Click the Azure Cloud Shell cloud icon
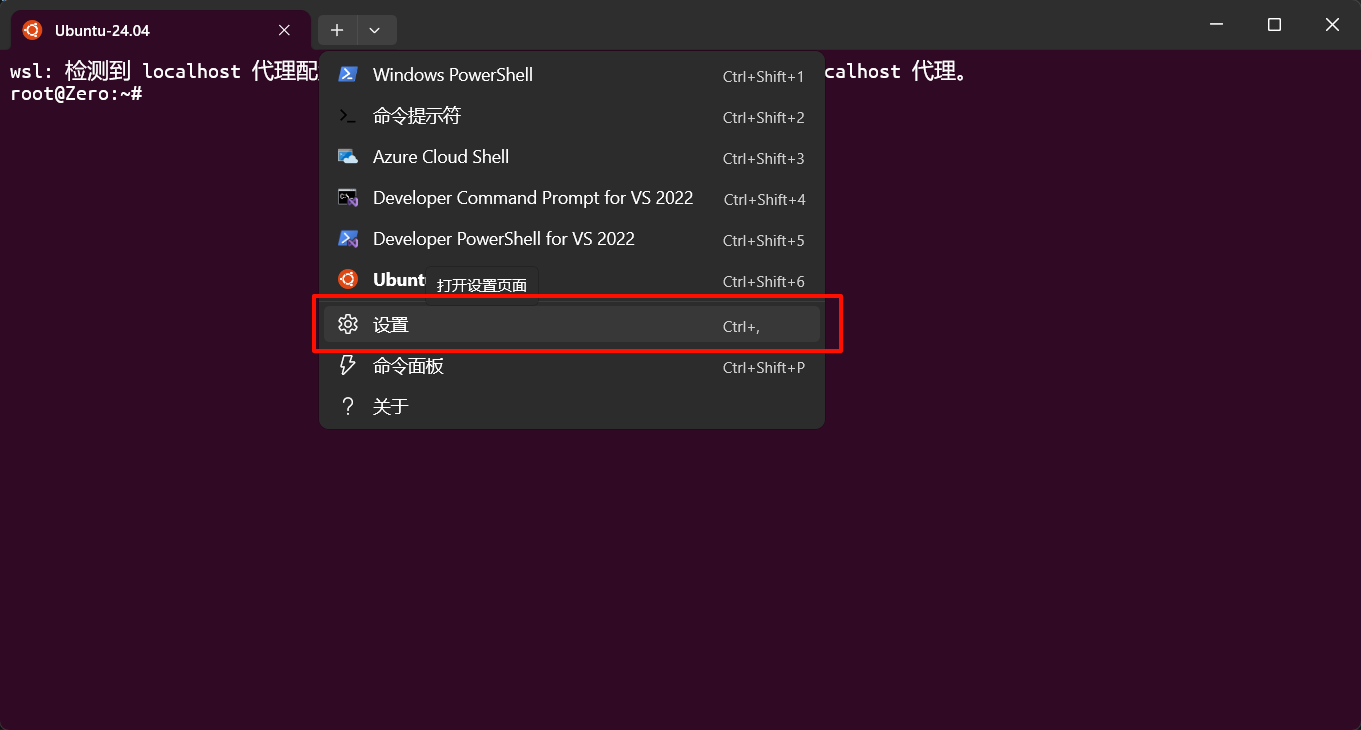1361x730 pixels. [348, 157]
